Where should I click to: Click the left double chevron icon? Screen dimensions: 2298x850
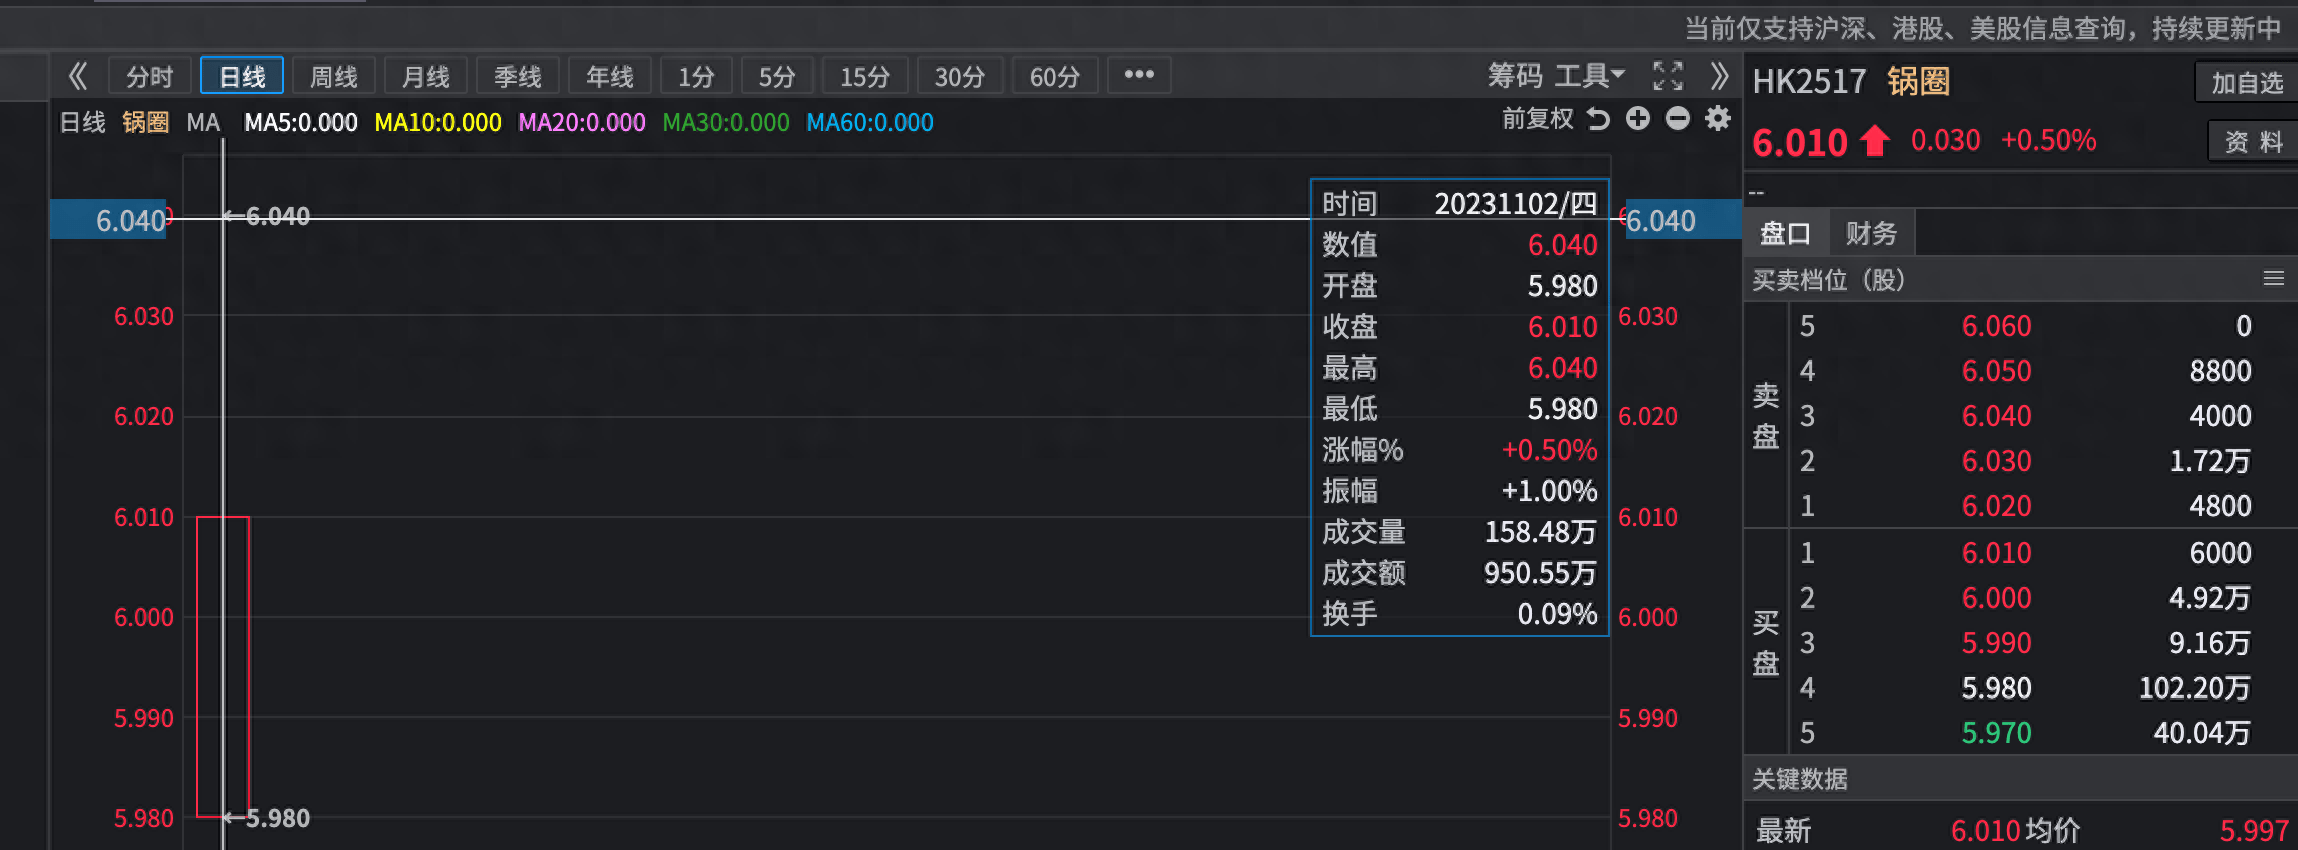(x=78, y=76)
